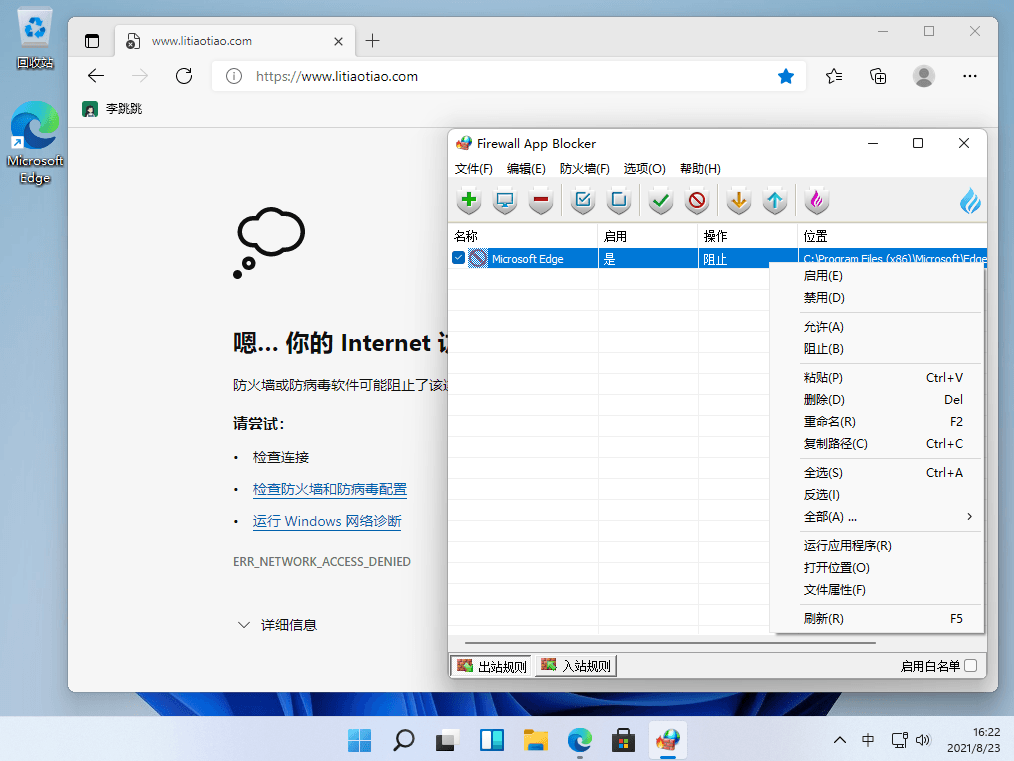Viewport: 1014px width, 761px height.
Task: Select 允许(A) from context menu
Action: (876, 327)
